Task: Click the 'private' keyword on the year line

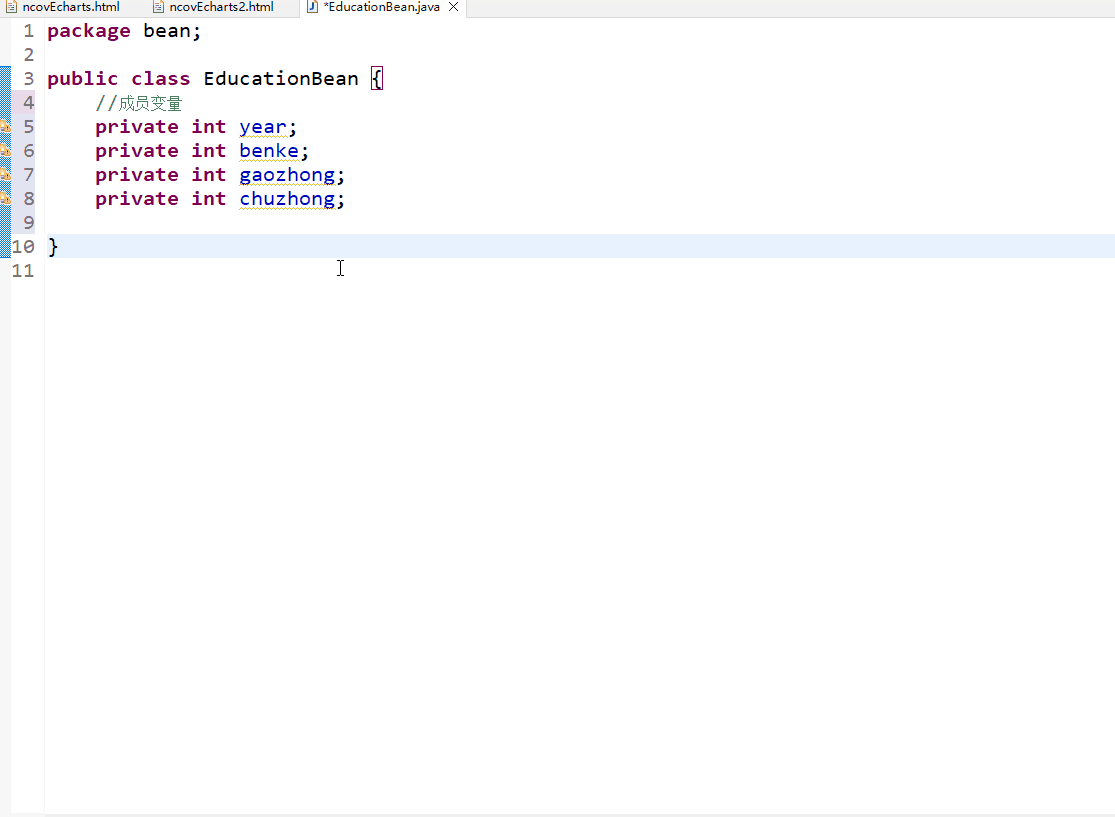Action: (137, 127)
